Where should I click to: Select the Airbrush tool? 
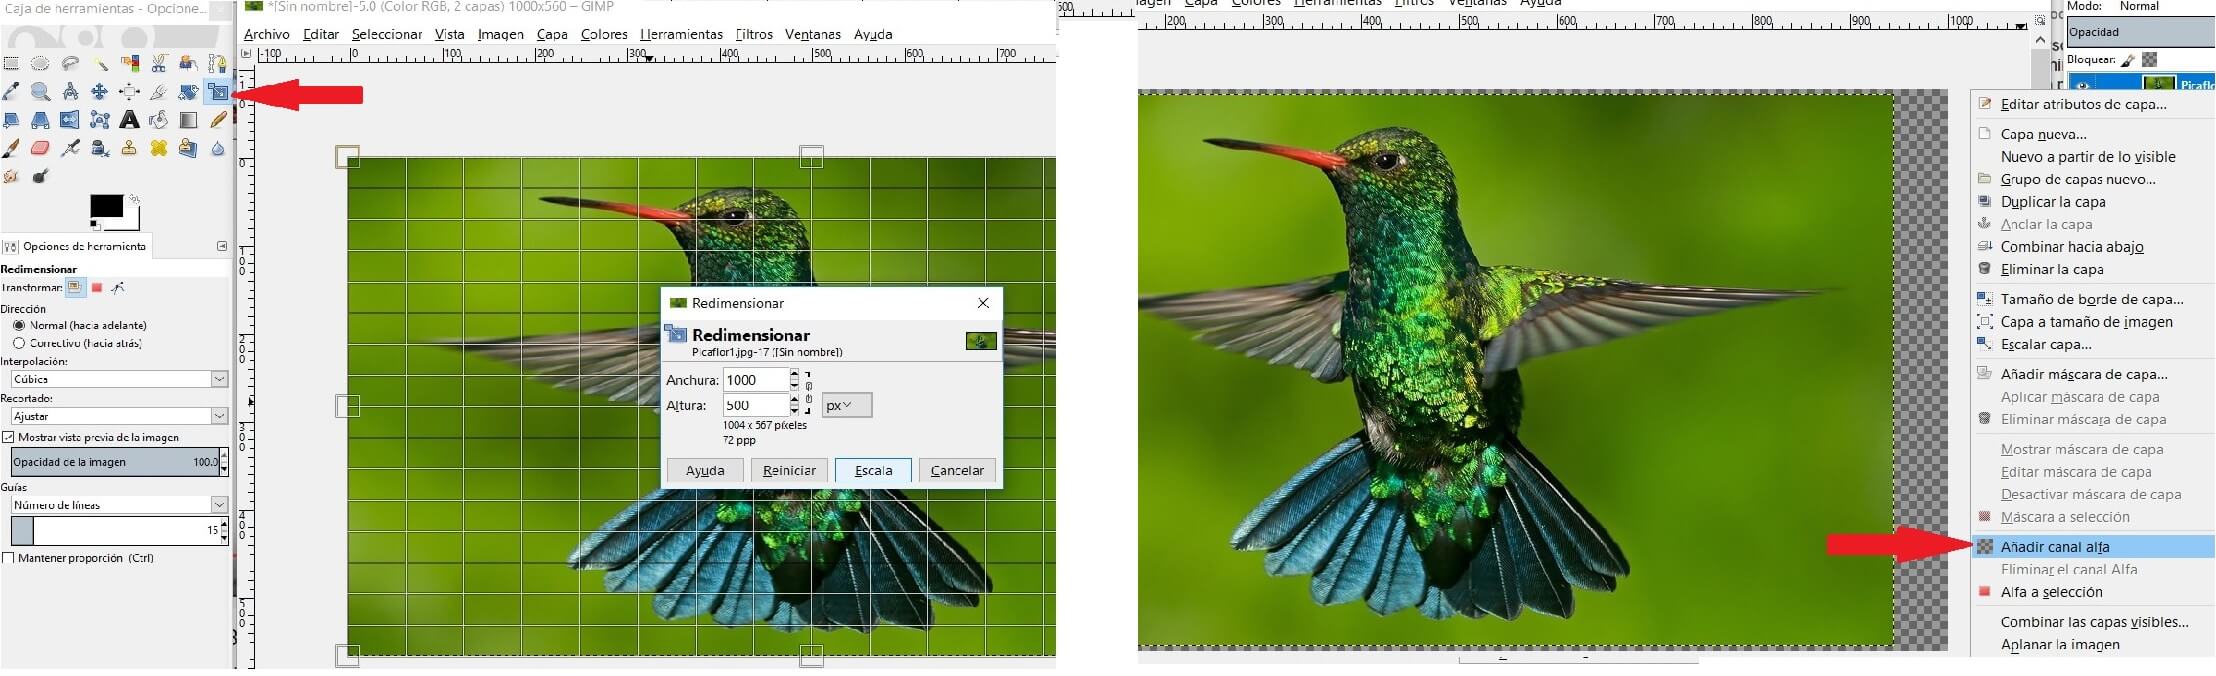(x=70, y=148)
